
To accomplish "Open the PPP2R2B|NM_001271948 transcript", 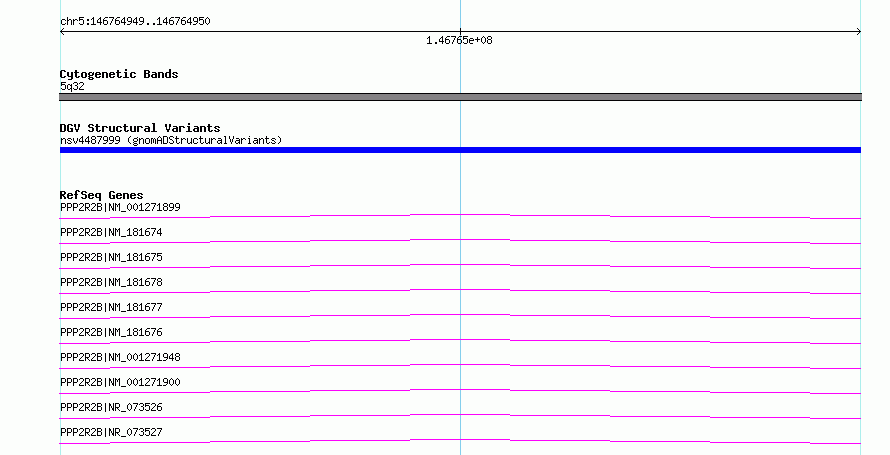I will click(x=120, y=357).
